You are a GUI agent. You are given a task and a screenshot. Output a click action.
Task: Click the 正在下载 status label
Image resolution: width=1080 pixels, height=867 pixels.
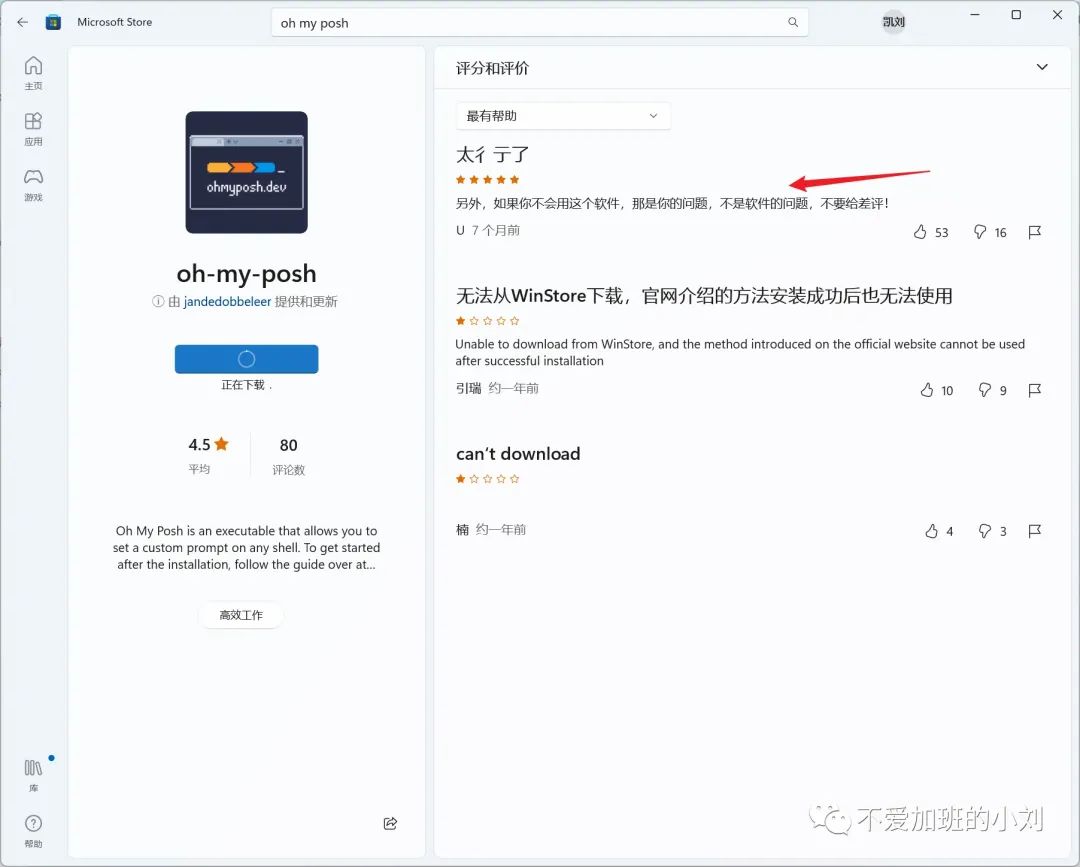click(246, 385)
